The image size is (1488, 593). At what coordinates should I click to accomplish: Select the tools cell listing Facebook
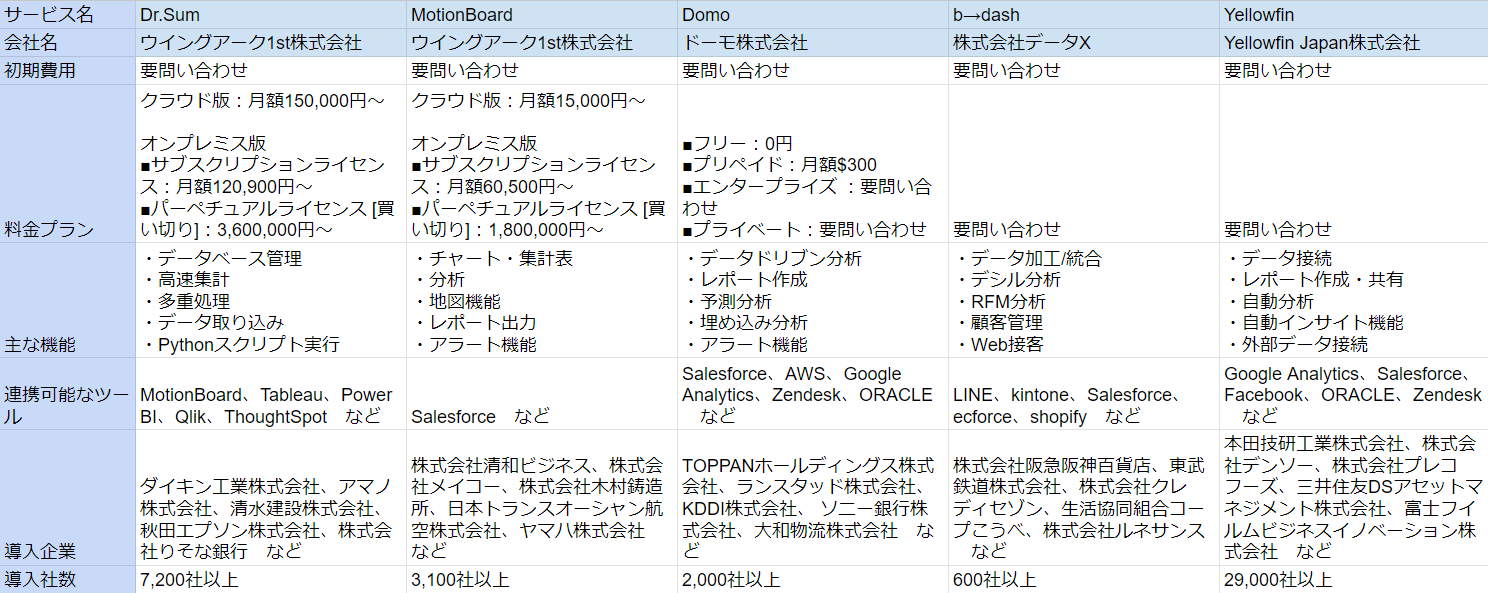click(1354, 394)
